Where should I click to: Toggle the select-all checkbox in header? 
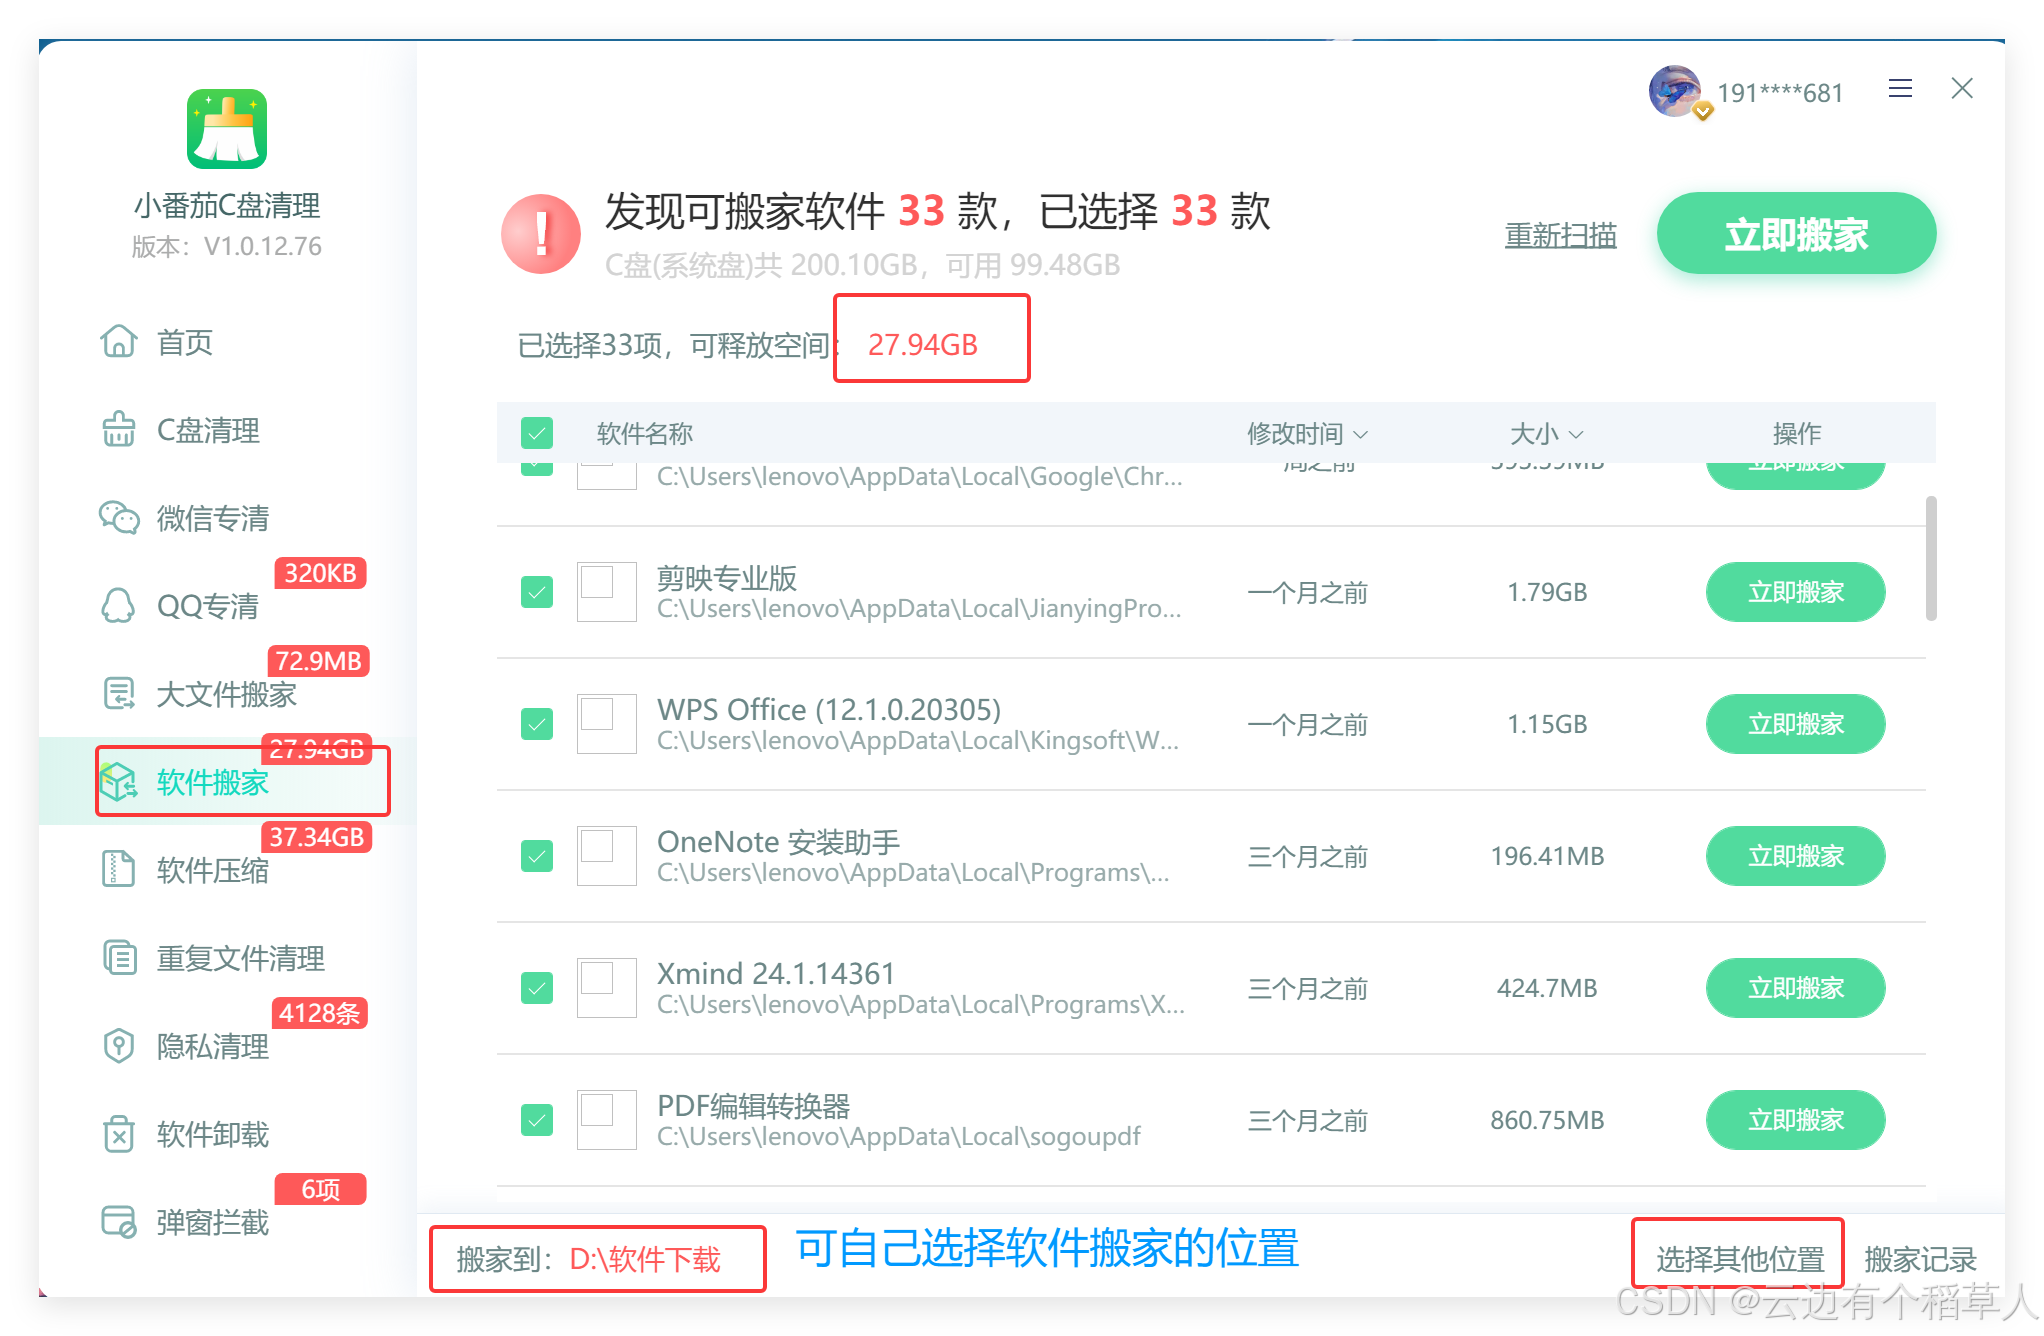tap(537, 433)
